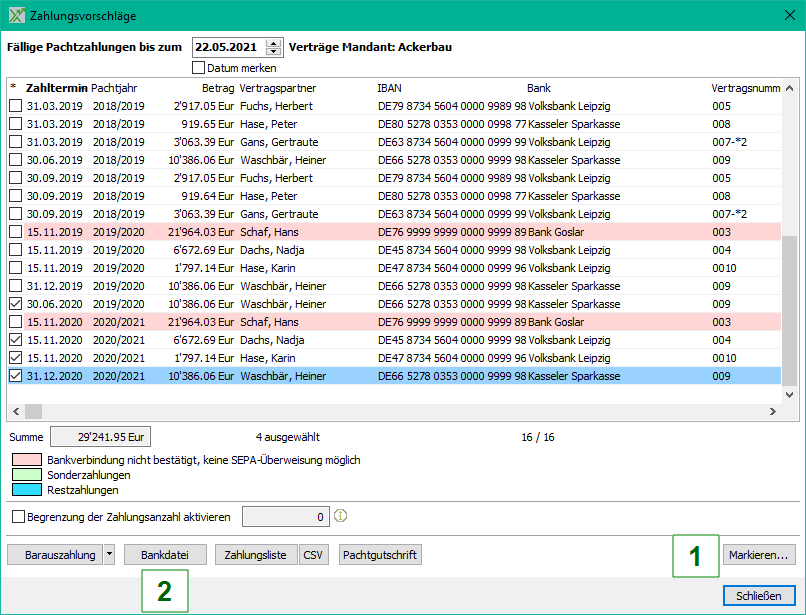Click the payment count limit input field
This screenshot has width=806, height=615.
tap(285, 517)
